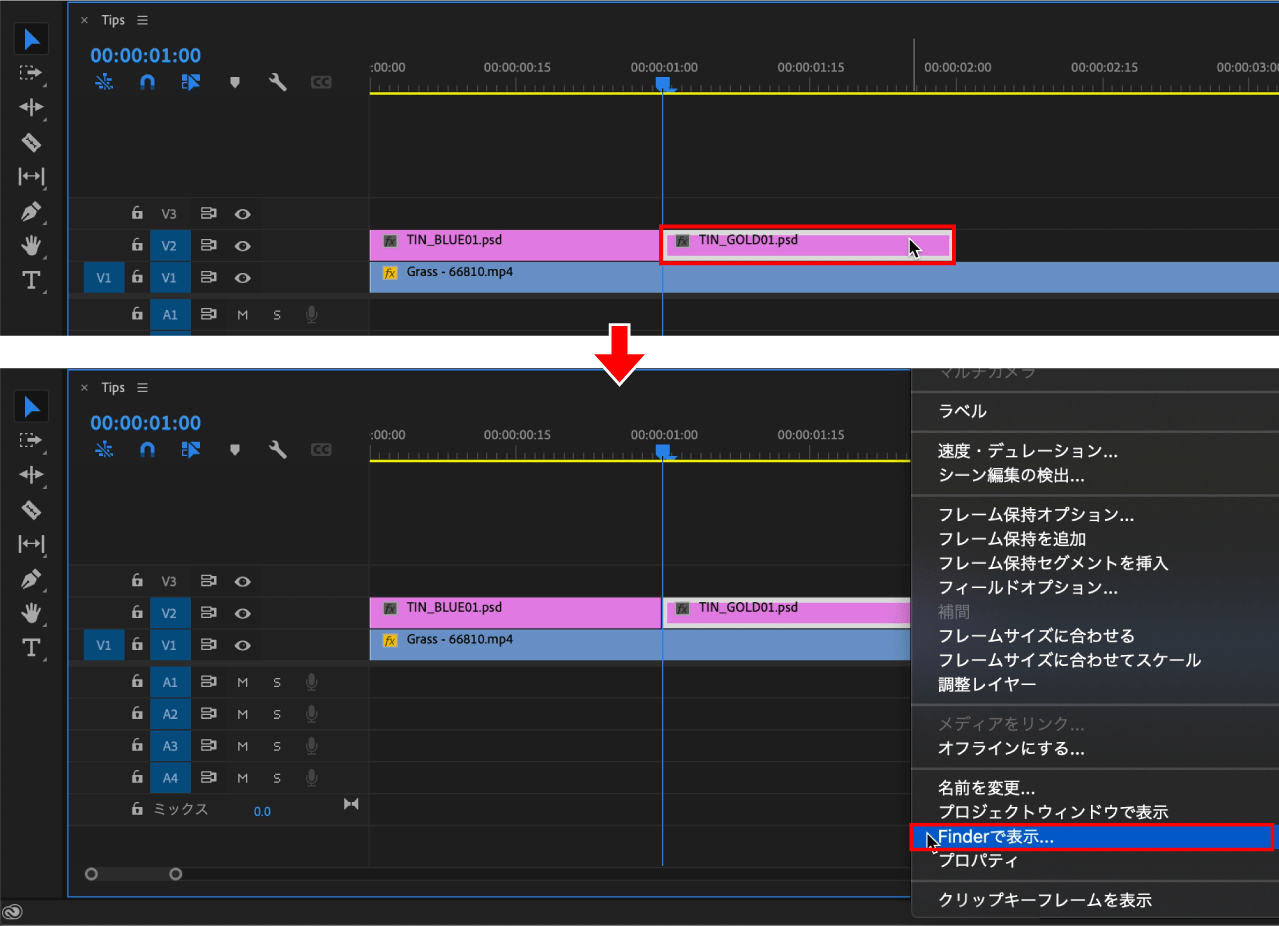Select the Razor tool in the lower panel
This screenshot has width=1279, height=926.
[32, 509]
